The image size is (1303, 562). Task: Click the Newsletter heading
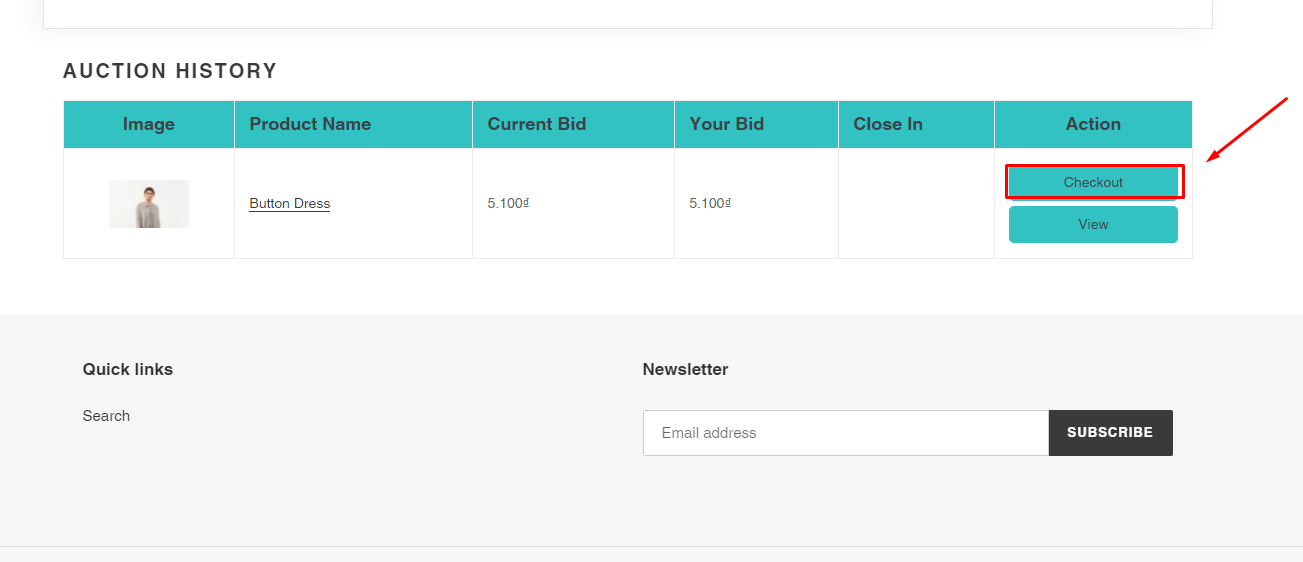click(x=685, y=370)
